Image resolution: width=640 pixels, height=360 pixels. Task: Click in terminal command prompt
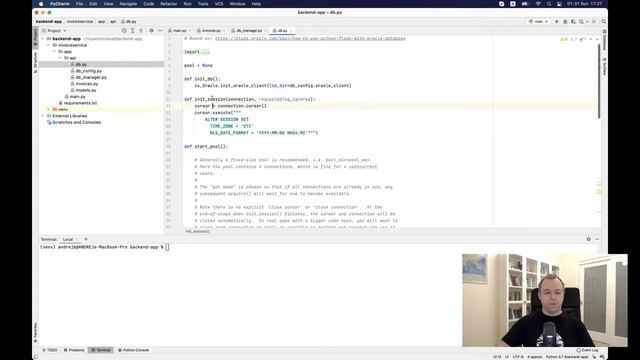(x=167, y=247)
